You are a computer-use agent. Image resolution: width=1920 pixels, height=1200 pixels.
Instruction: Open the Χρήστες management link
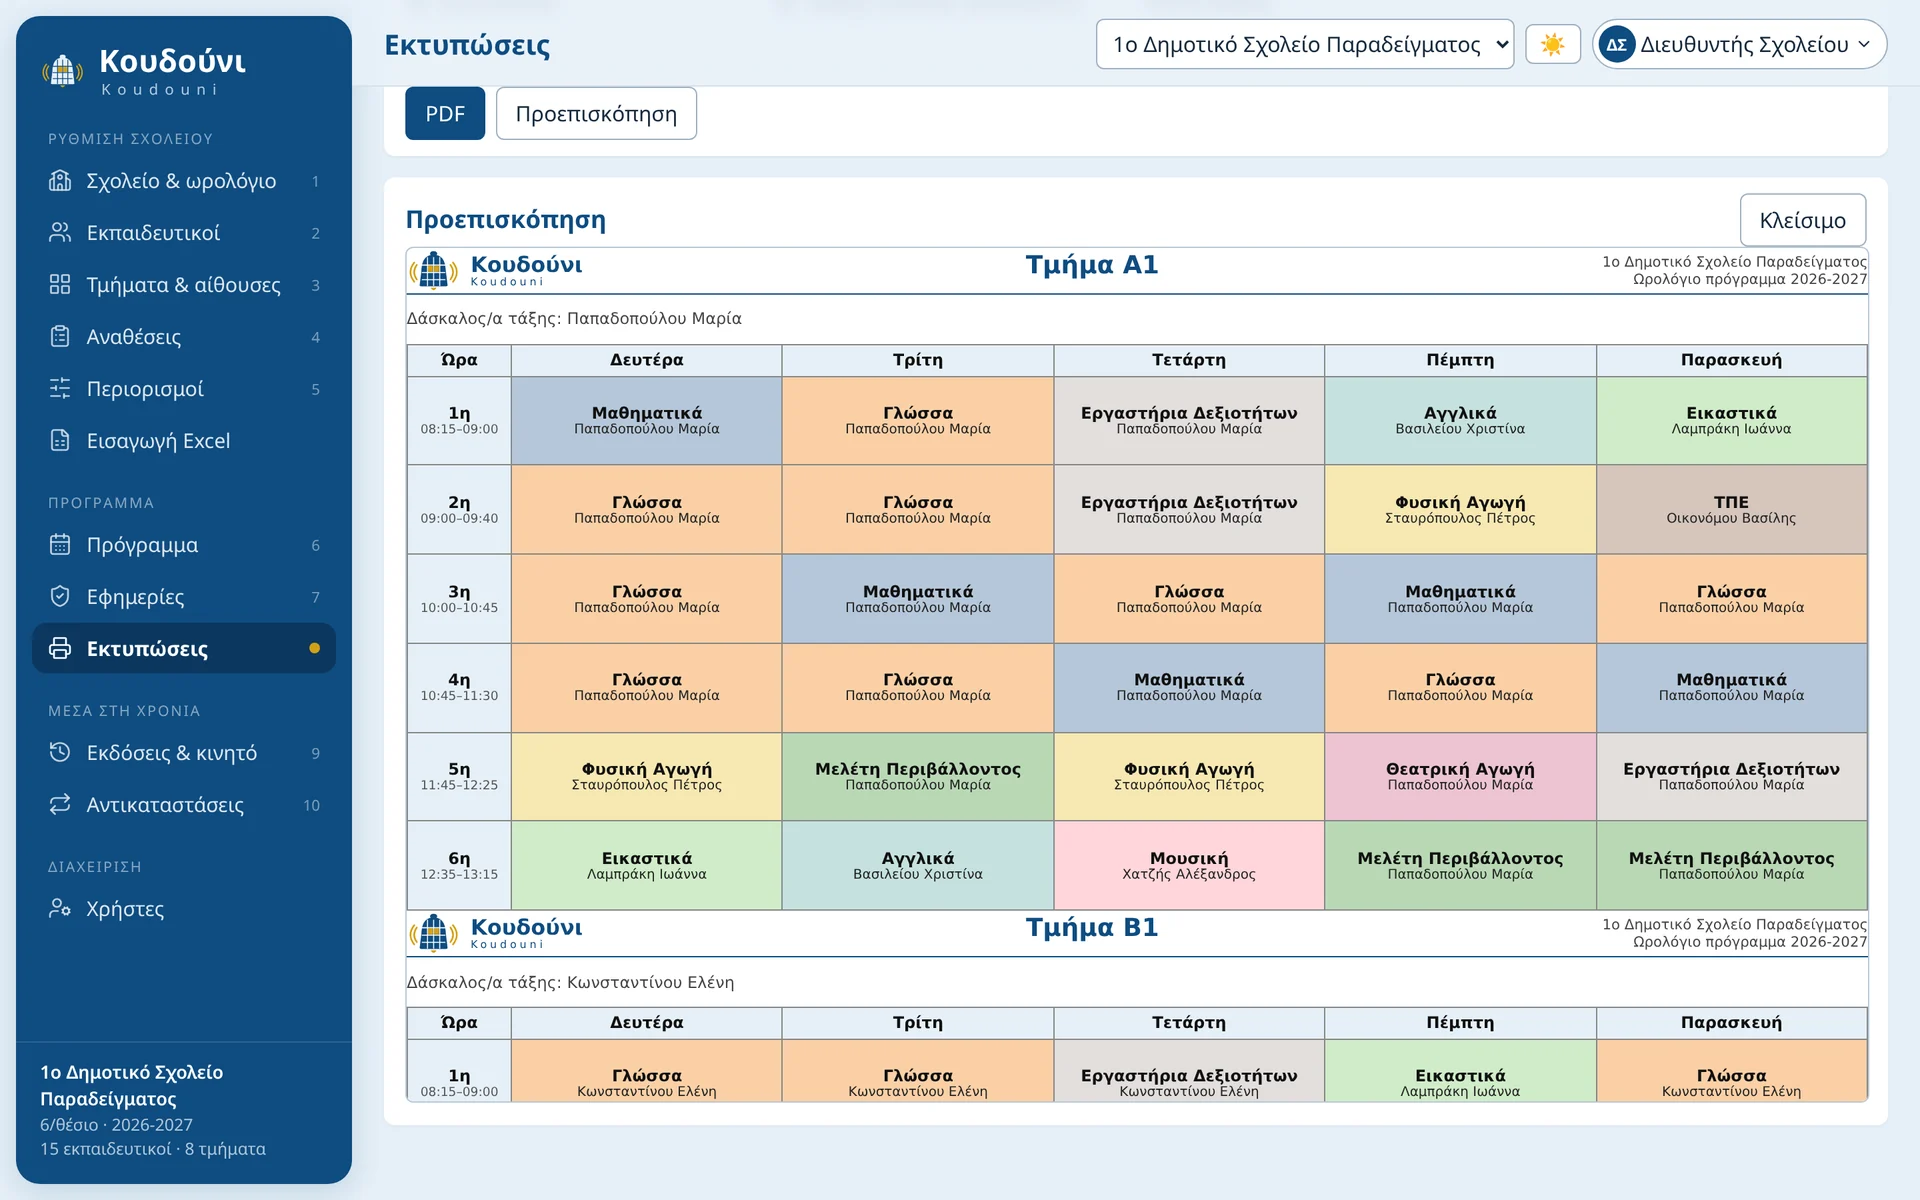click(184, 909)
